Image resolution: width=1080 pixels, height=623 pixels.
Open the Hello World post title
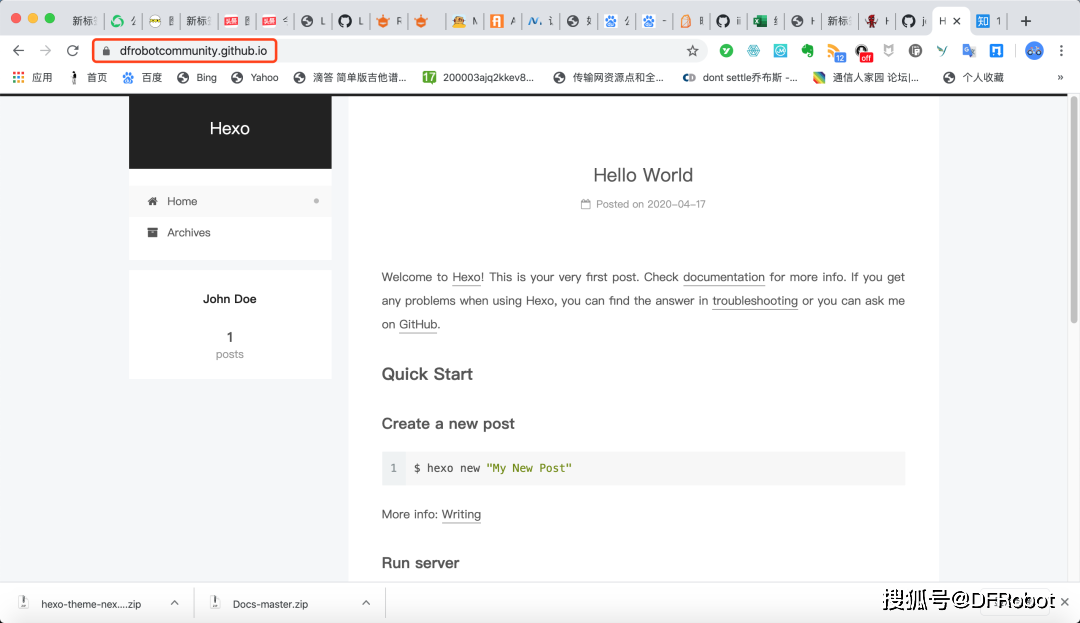tap(643, 175)
